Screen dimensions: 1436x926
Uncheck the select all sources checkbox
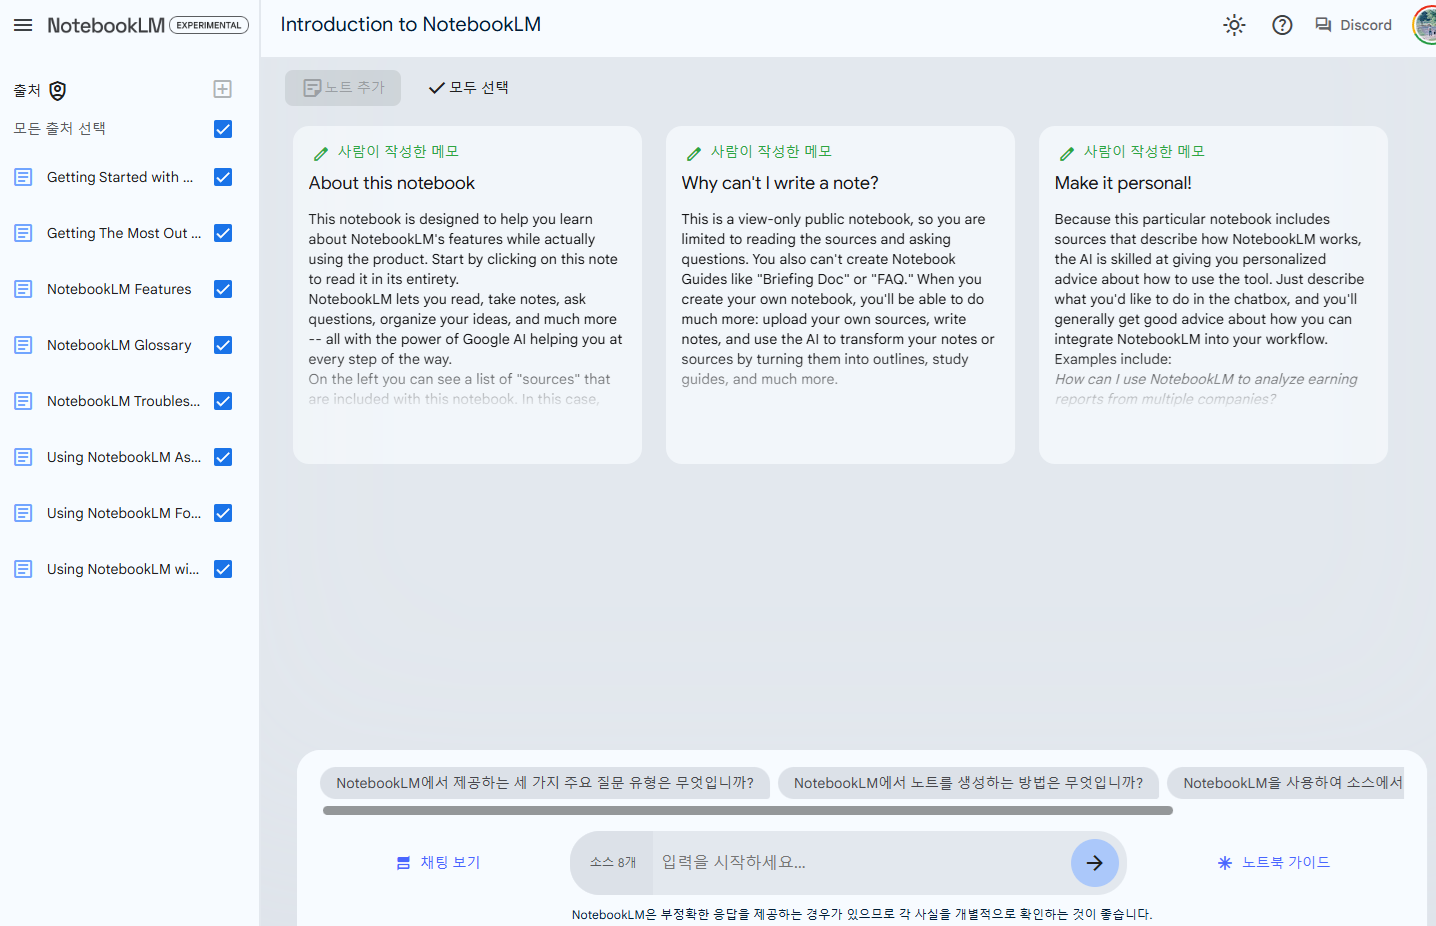[223, 129]
